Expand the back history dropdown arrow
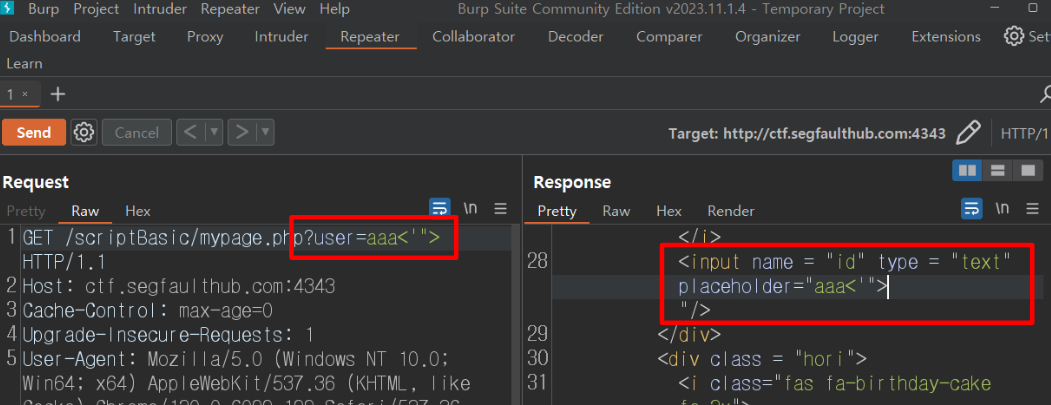 pos(214,133)
